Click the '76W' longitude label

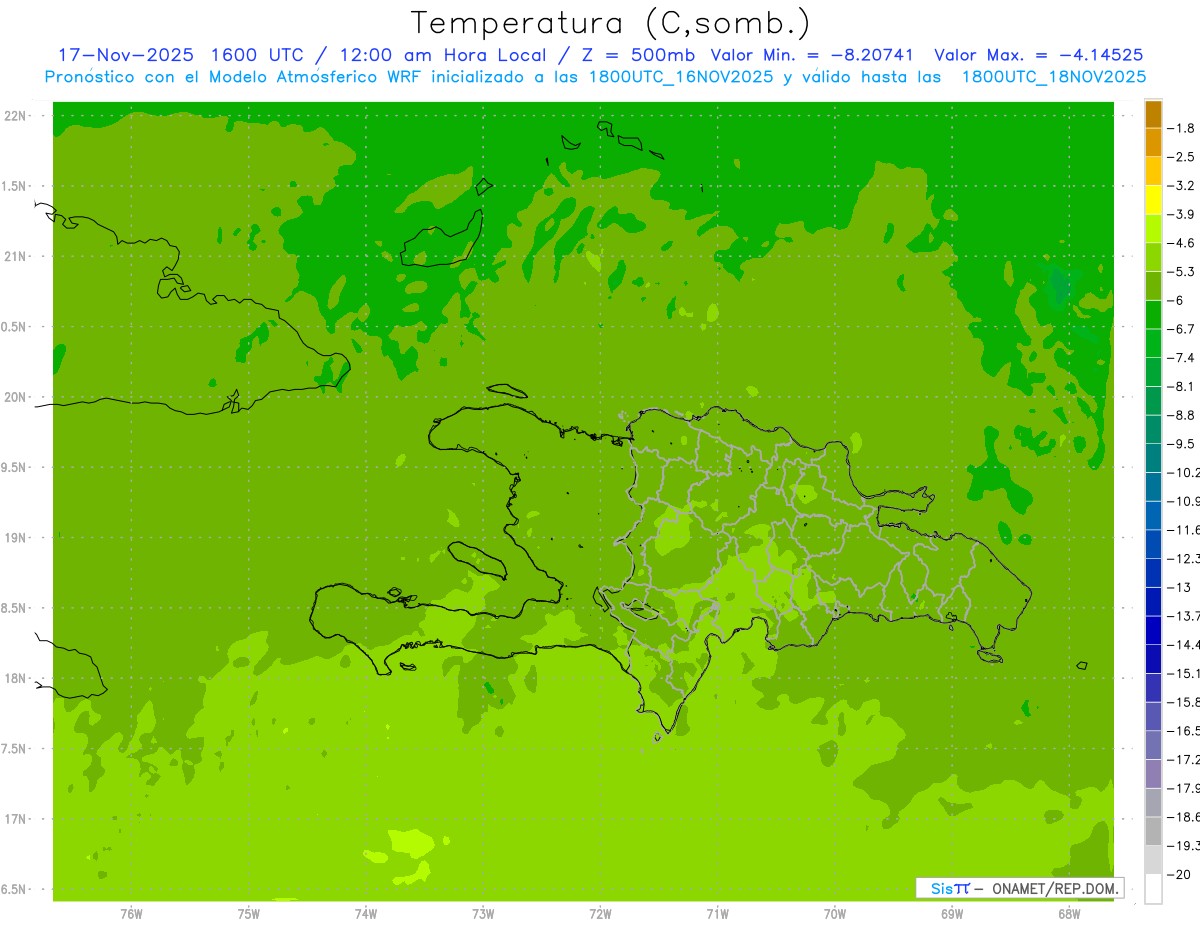[131, 914]
